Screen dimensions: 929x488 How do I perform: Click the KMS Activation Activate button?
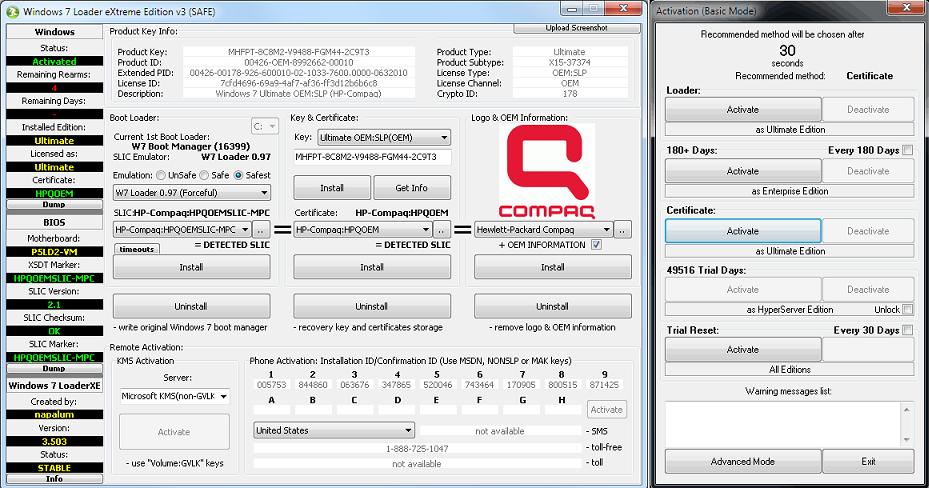(x=174, y=432)
